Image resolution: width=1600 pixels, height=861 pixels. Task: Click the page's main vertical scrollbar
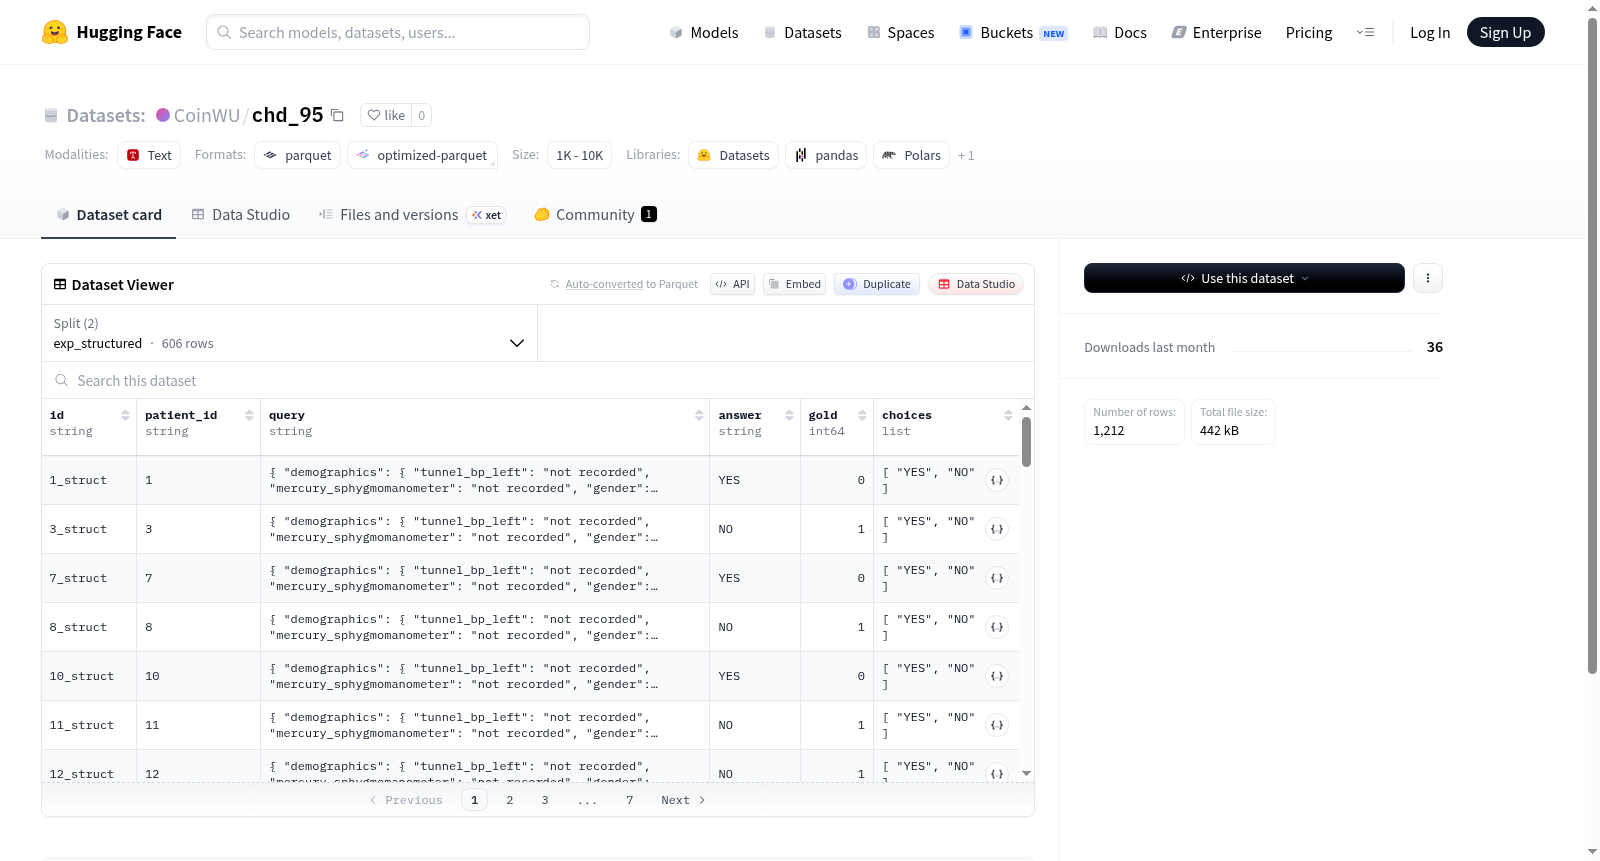[x=1593, y=345]
